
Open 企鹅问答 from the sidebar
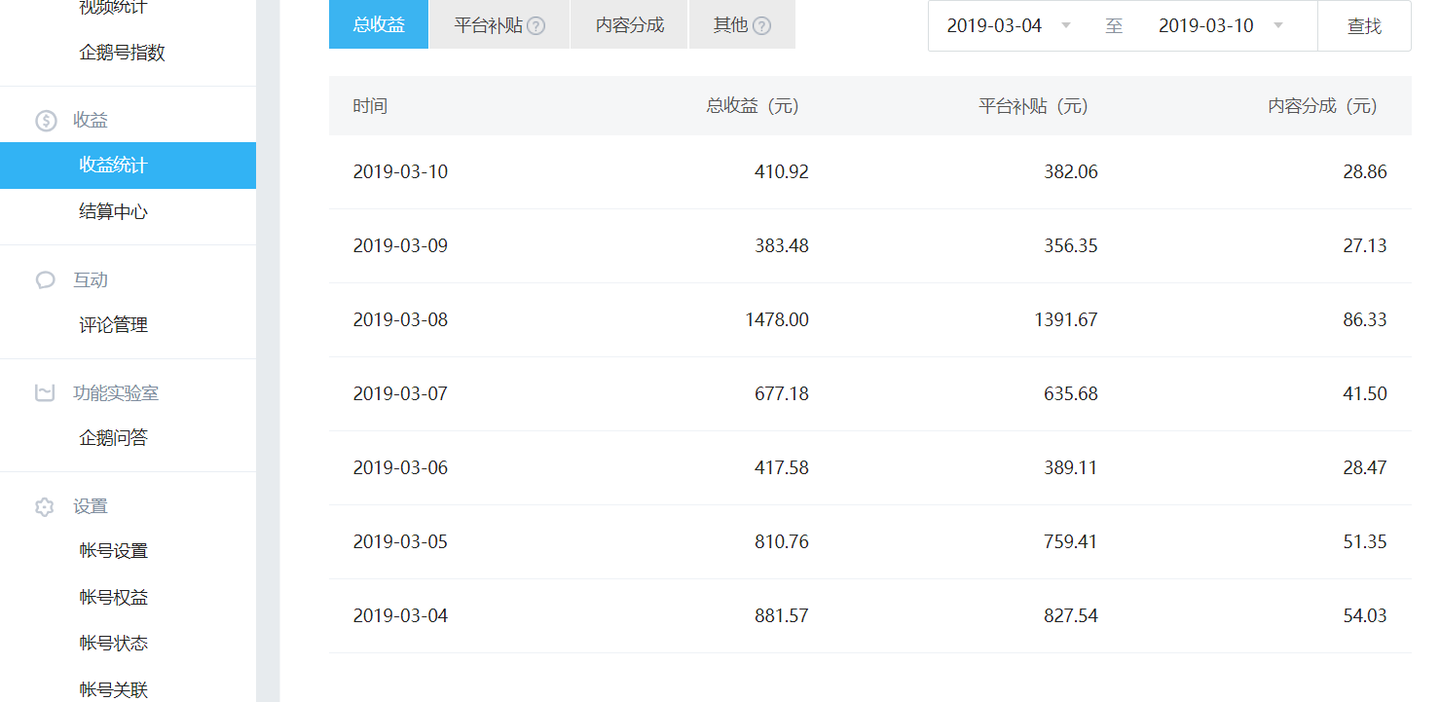tap(113, 438)
